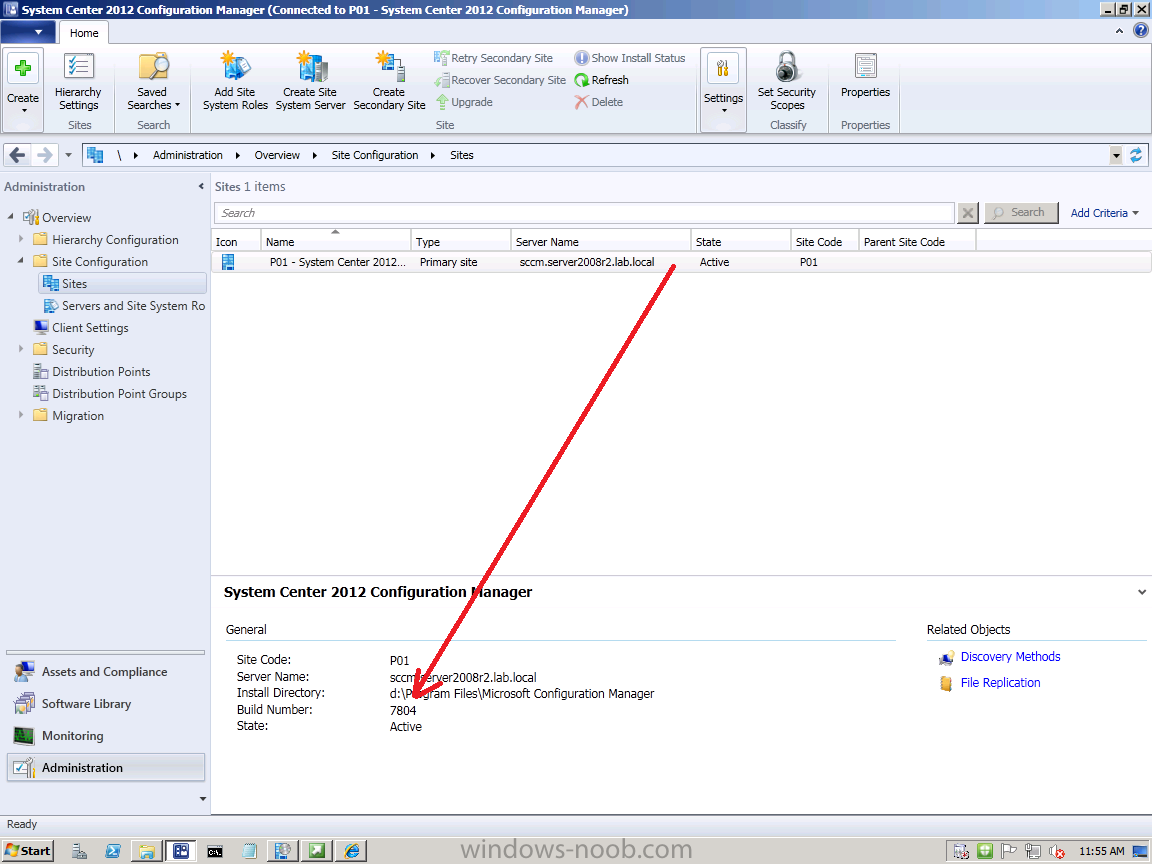The width and height of the screenshot is (1152, 864).
Task: Open the application menu dropdown button
Action: click(28, 32)
